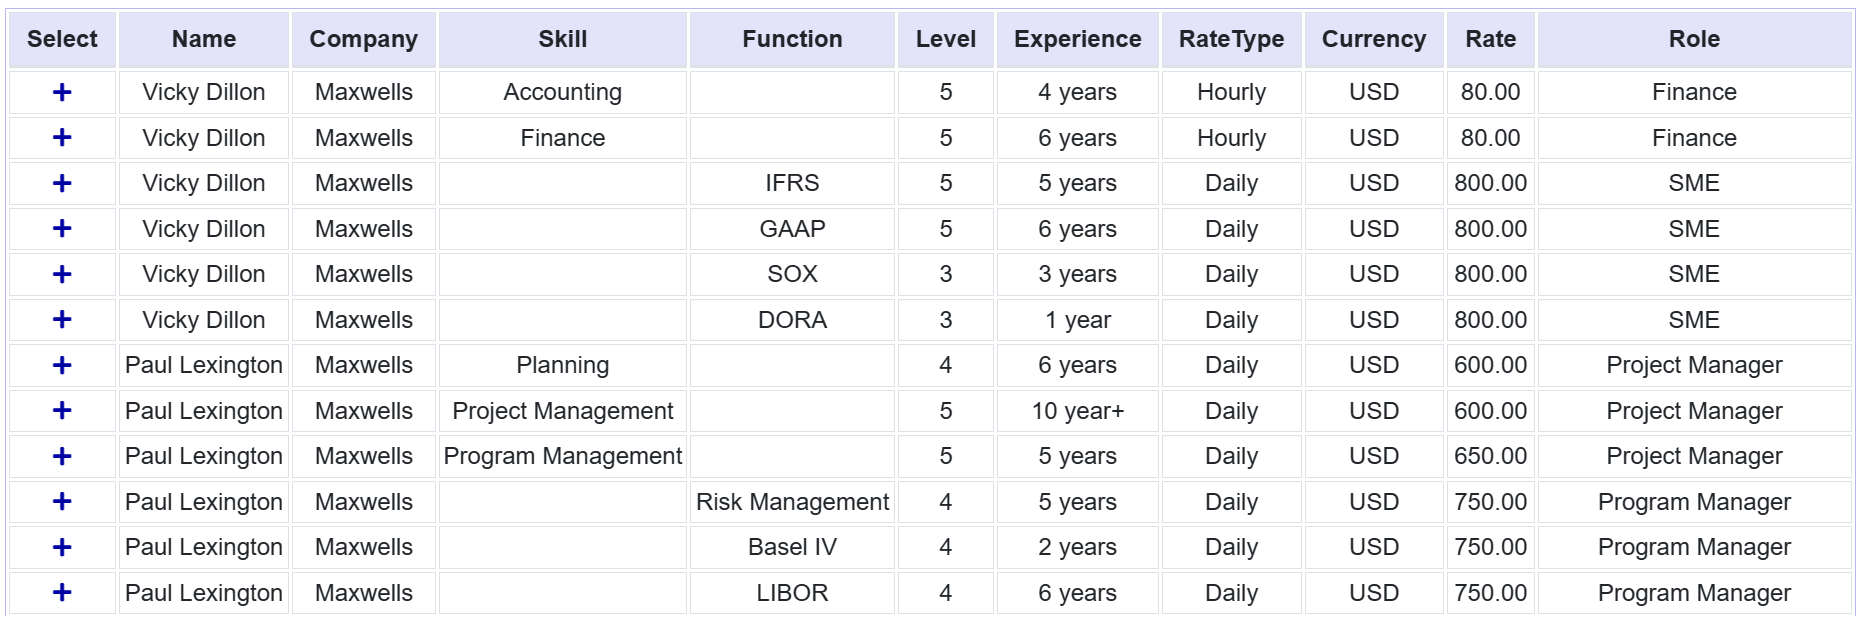Select the plus icon for Vicky Dillon IFRS row

click(62, 183)
